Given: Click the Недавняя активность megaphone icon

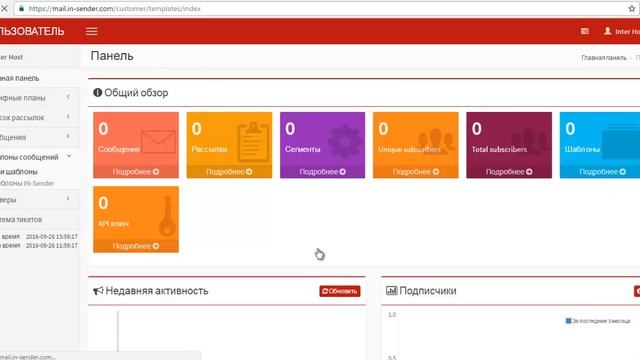Looking at the screenshot, I should pos(98,291).
